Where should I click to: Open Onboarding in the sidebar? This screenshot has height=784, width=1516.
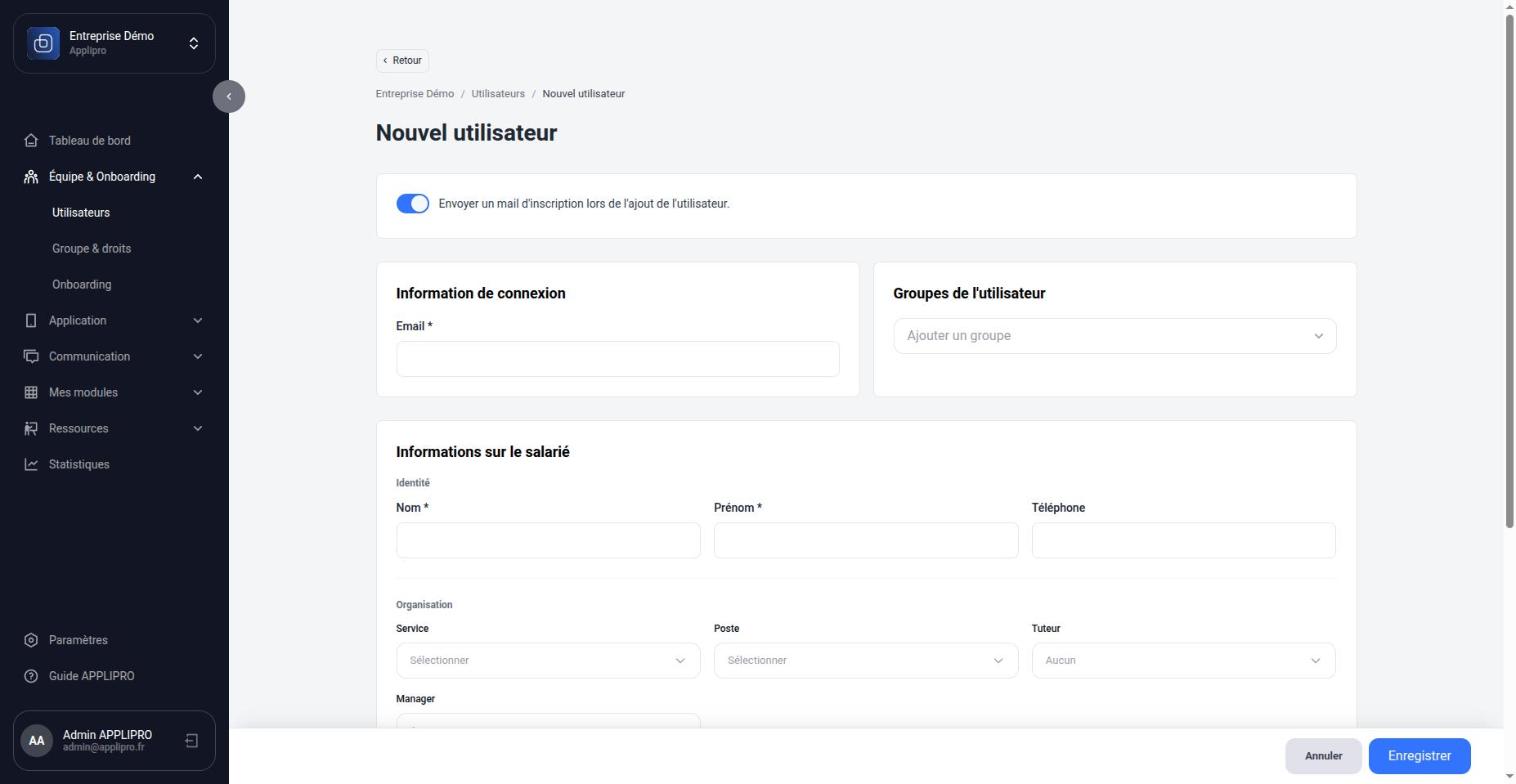82,285
